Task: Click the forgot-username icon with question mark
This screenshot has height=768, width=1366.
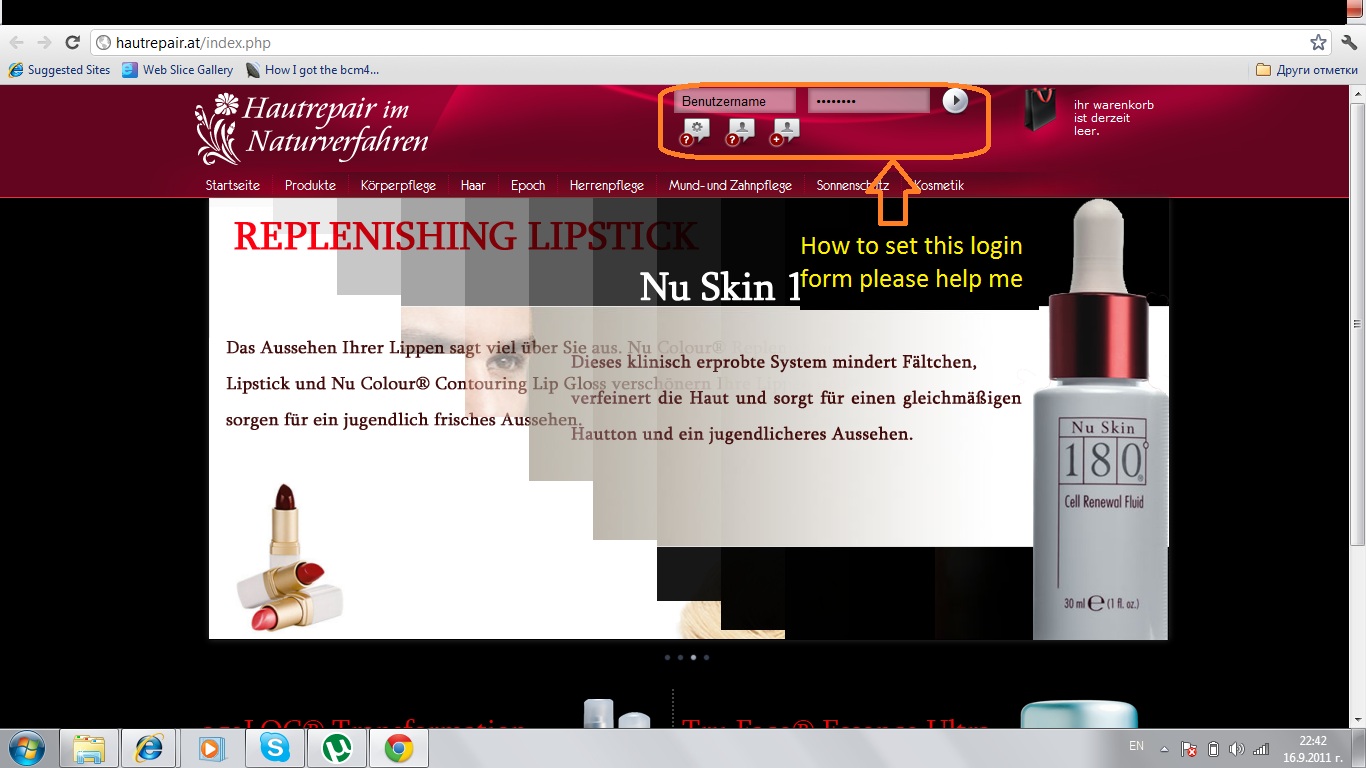Action: pyautogui.click(x=739, y=132)
